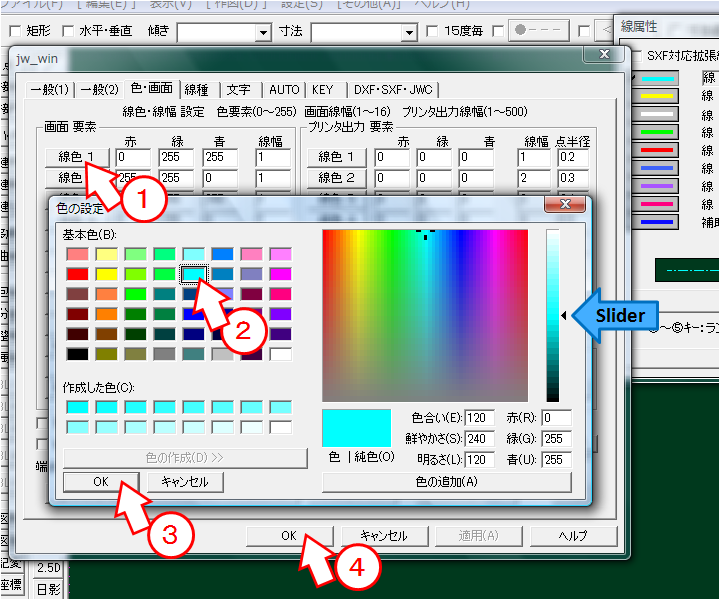Screen dimensions: 721x600
Task: Toggle the 15度毎 checkbox
Action: [432, 32]
